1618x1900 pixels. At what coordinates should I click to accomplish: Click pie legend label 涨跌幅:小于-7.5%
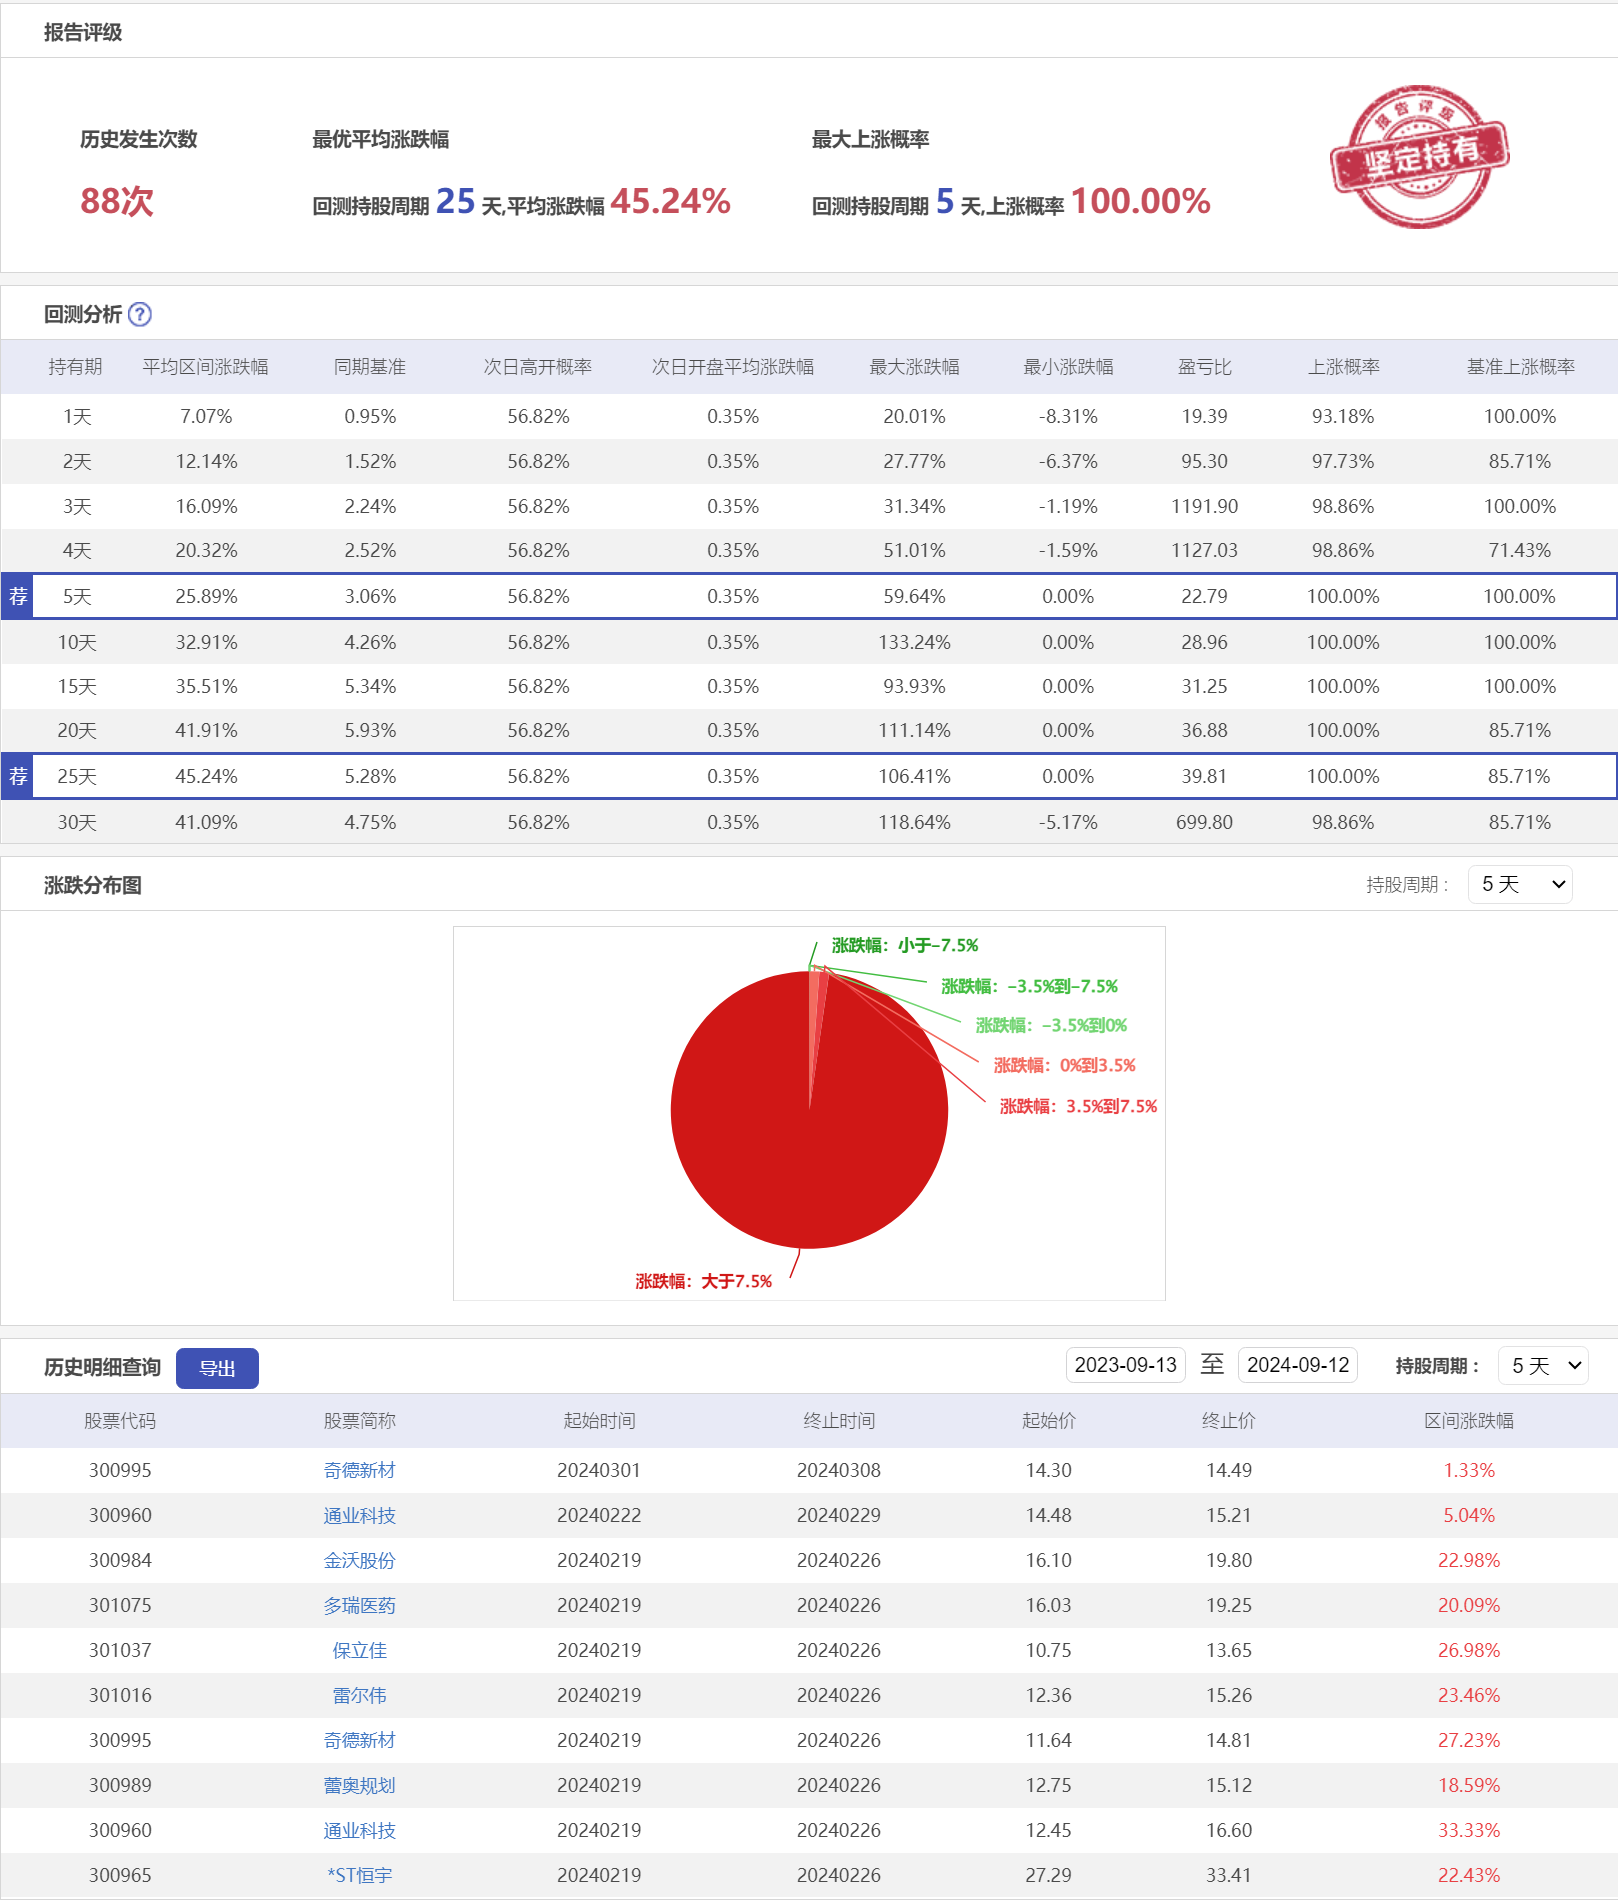point(904,945)
